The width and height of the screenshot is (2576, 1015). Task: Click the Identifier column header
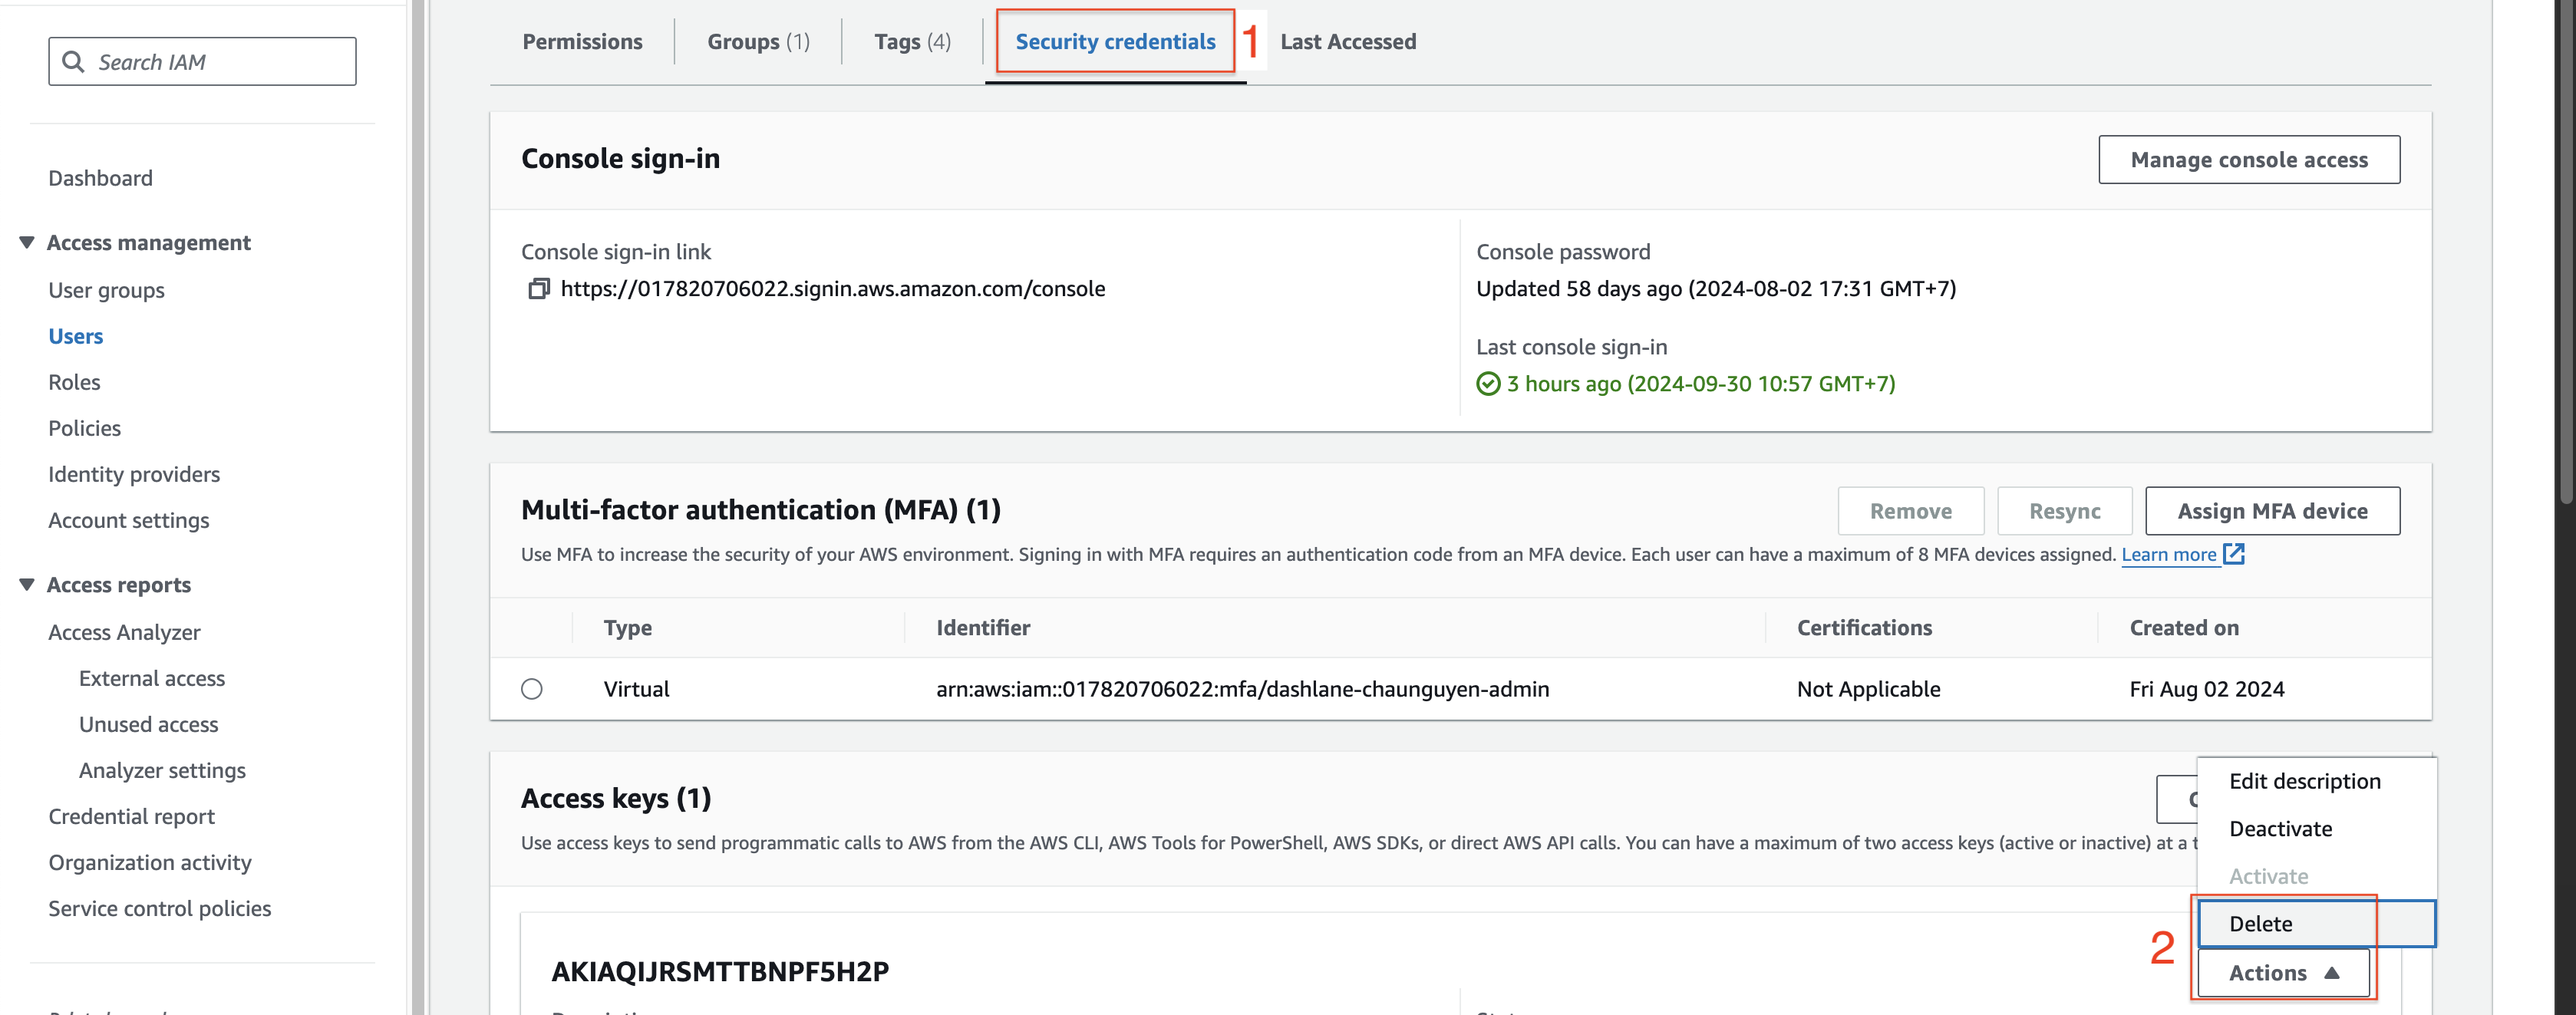click(983, 628)
